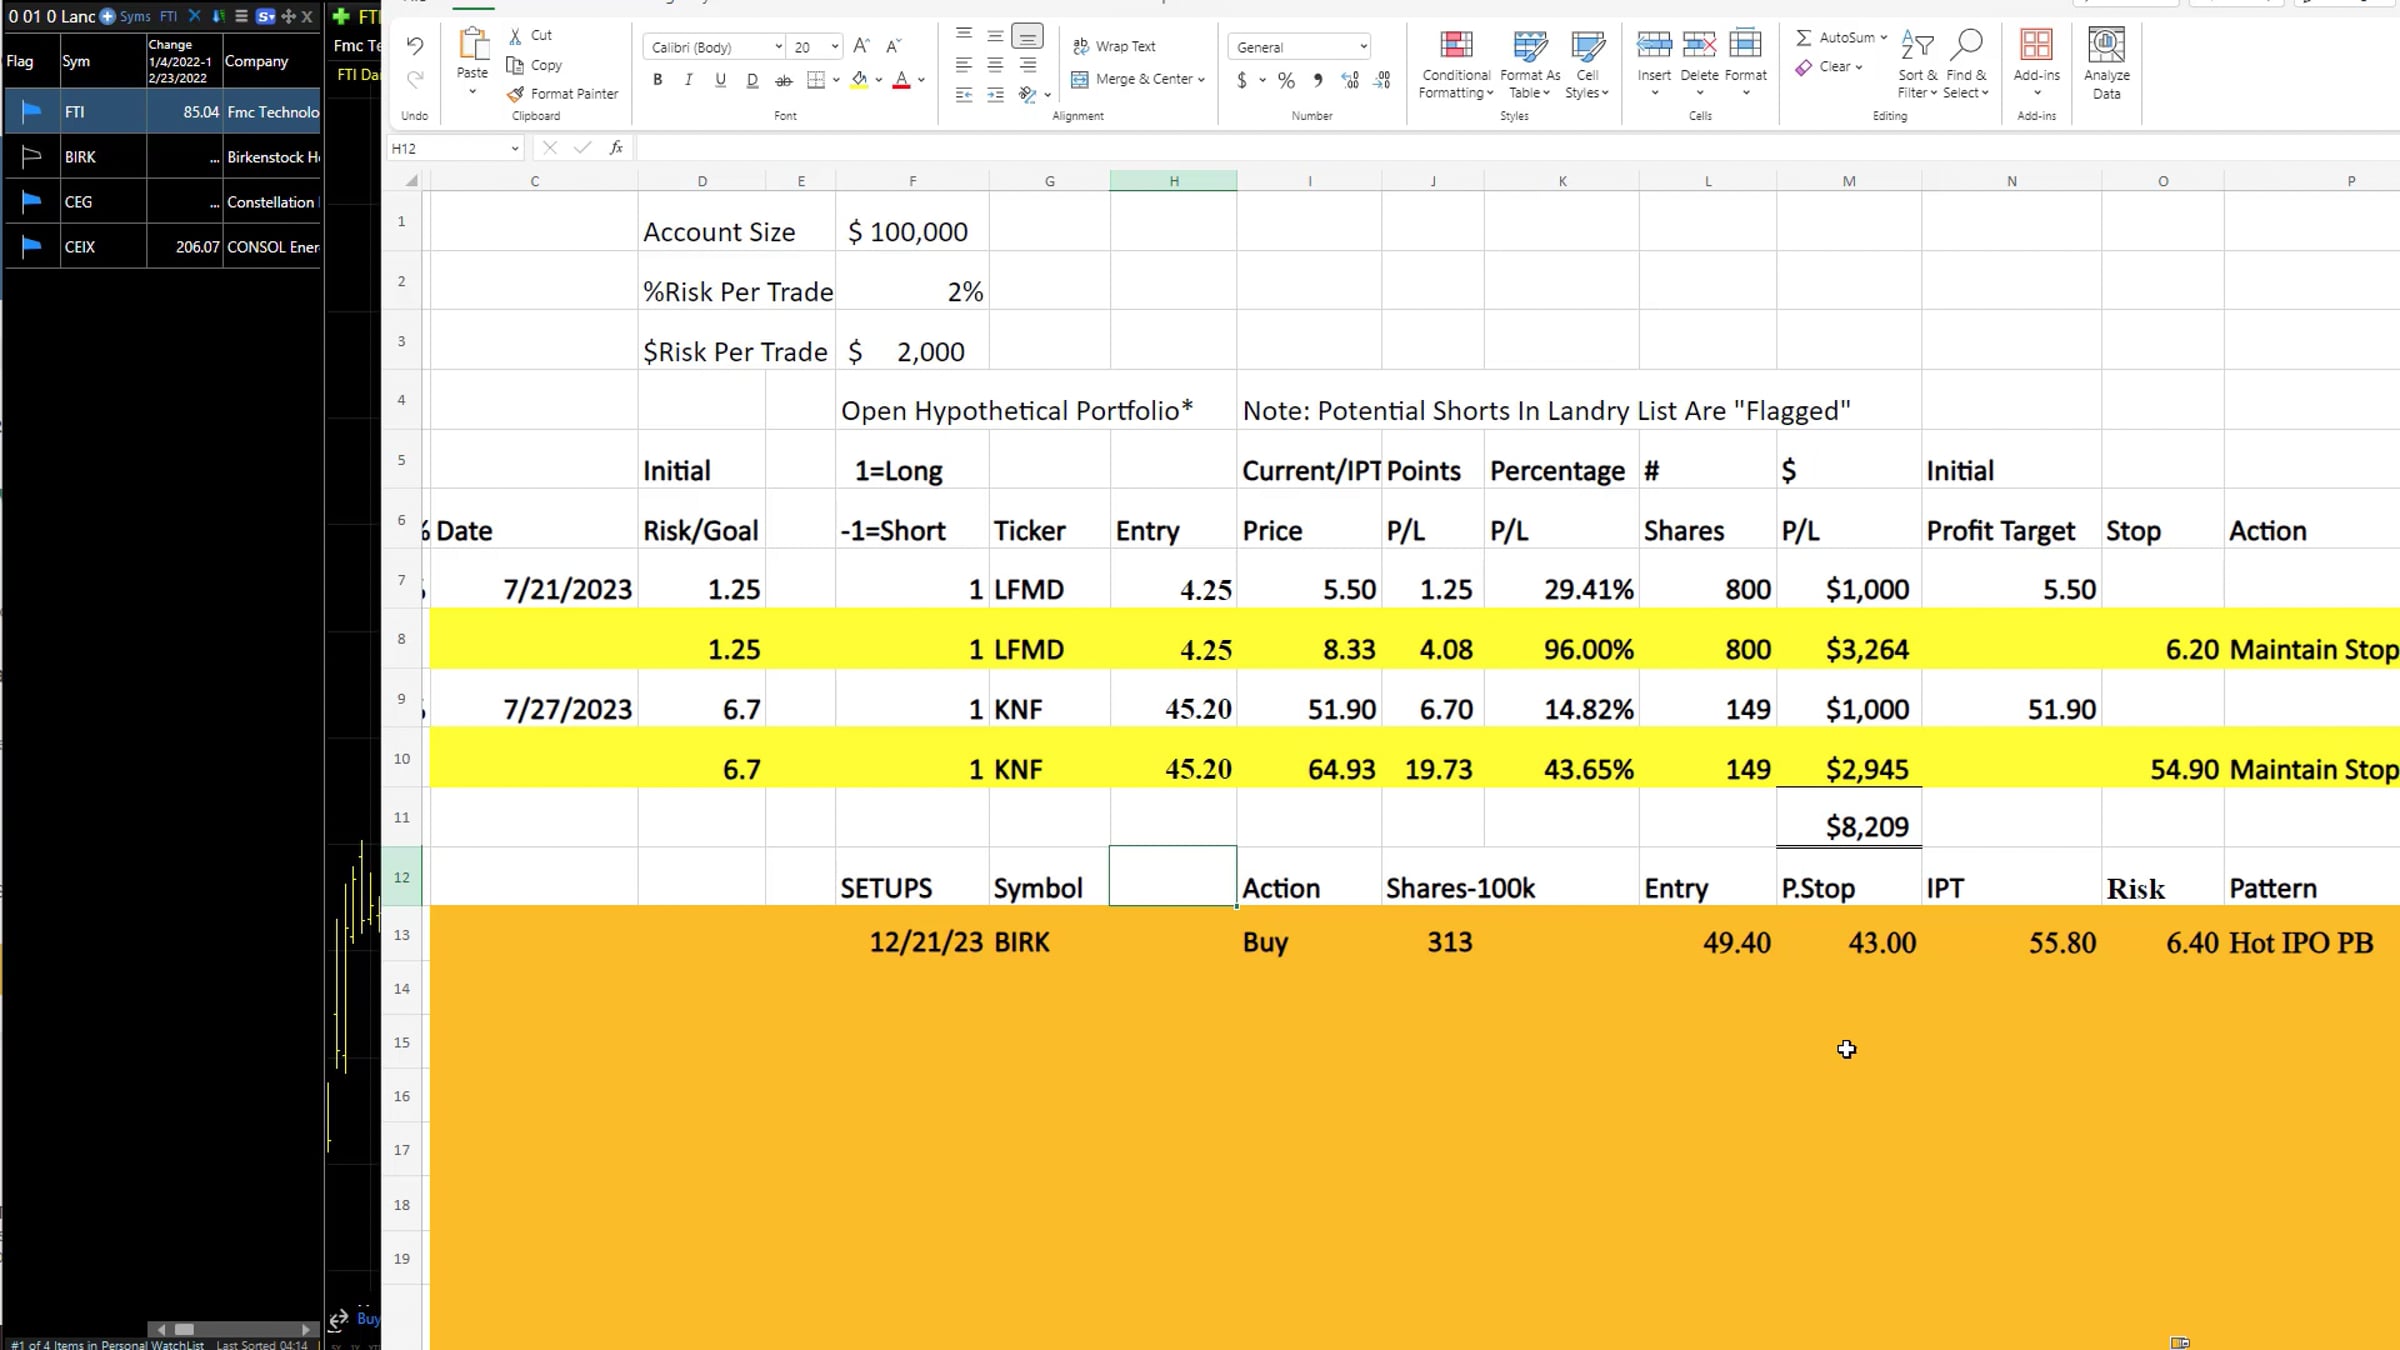
Task: Open the Sort & Filter menu
Action: [1917, 64]
